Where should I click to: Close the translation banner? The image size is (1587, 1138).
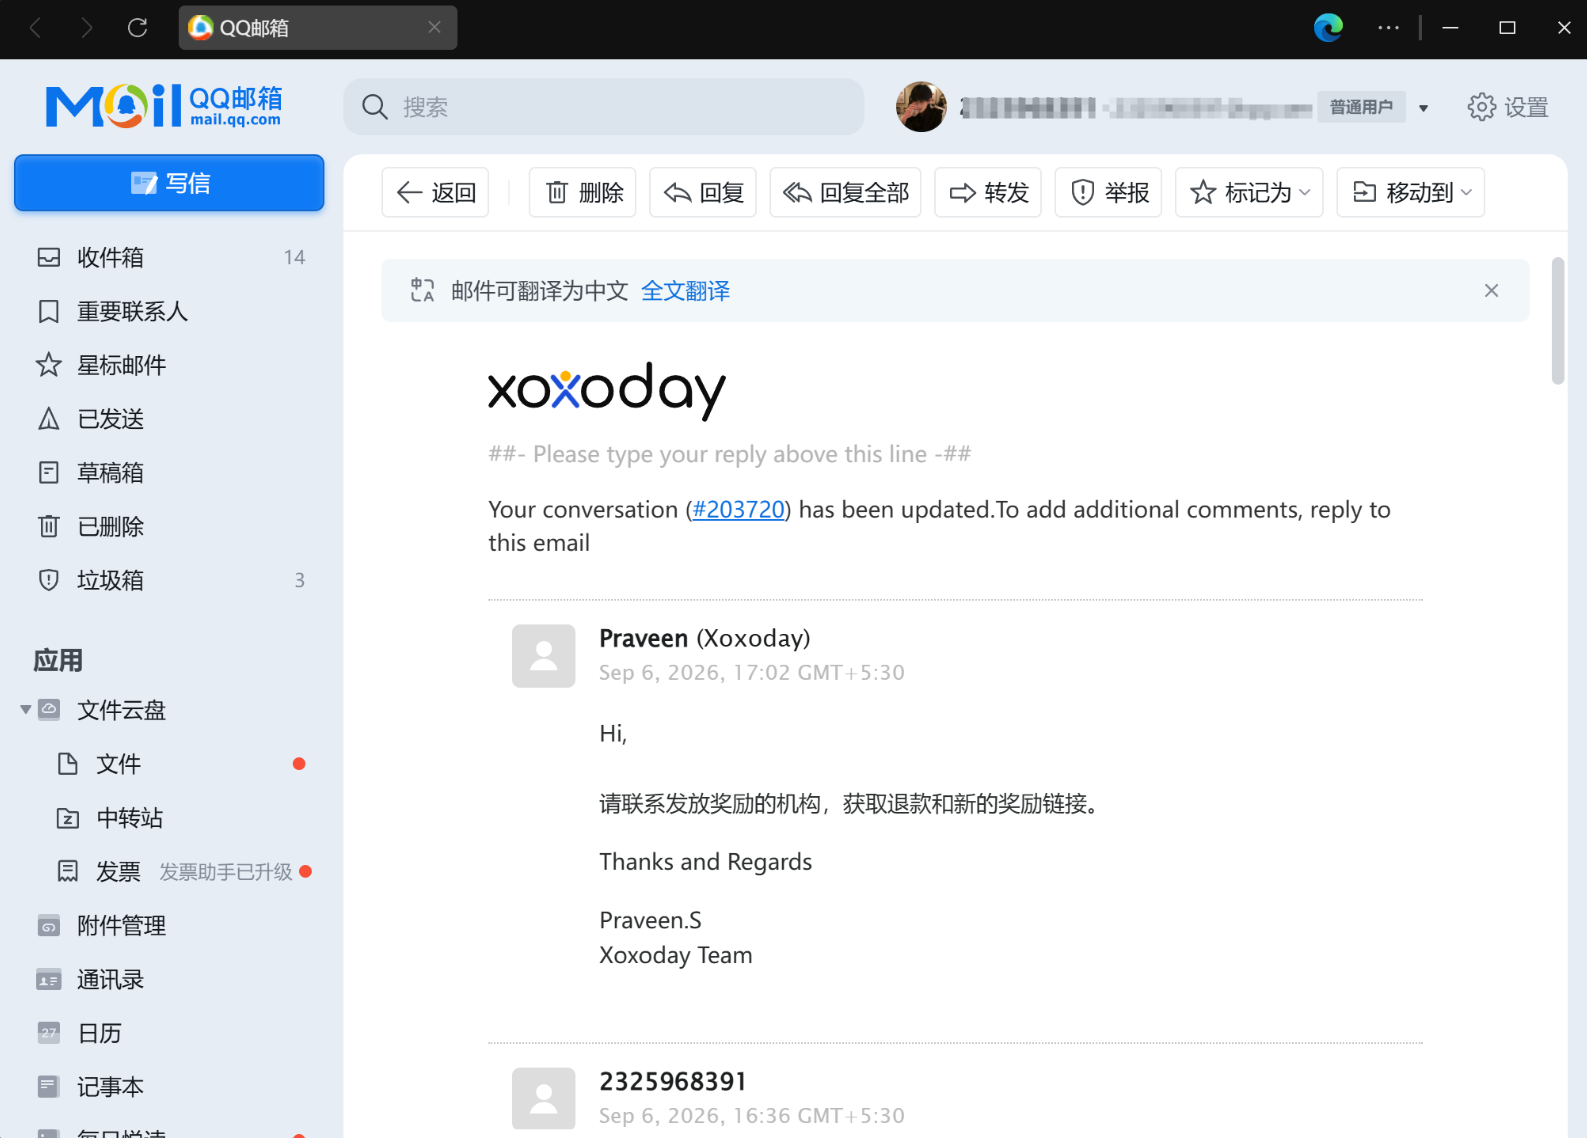pos(1491,291)
